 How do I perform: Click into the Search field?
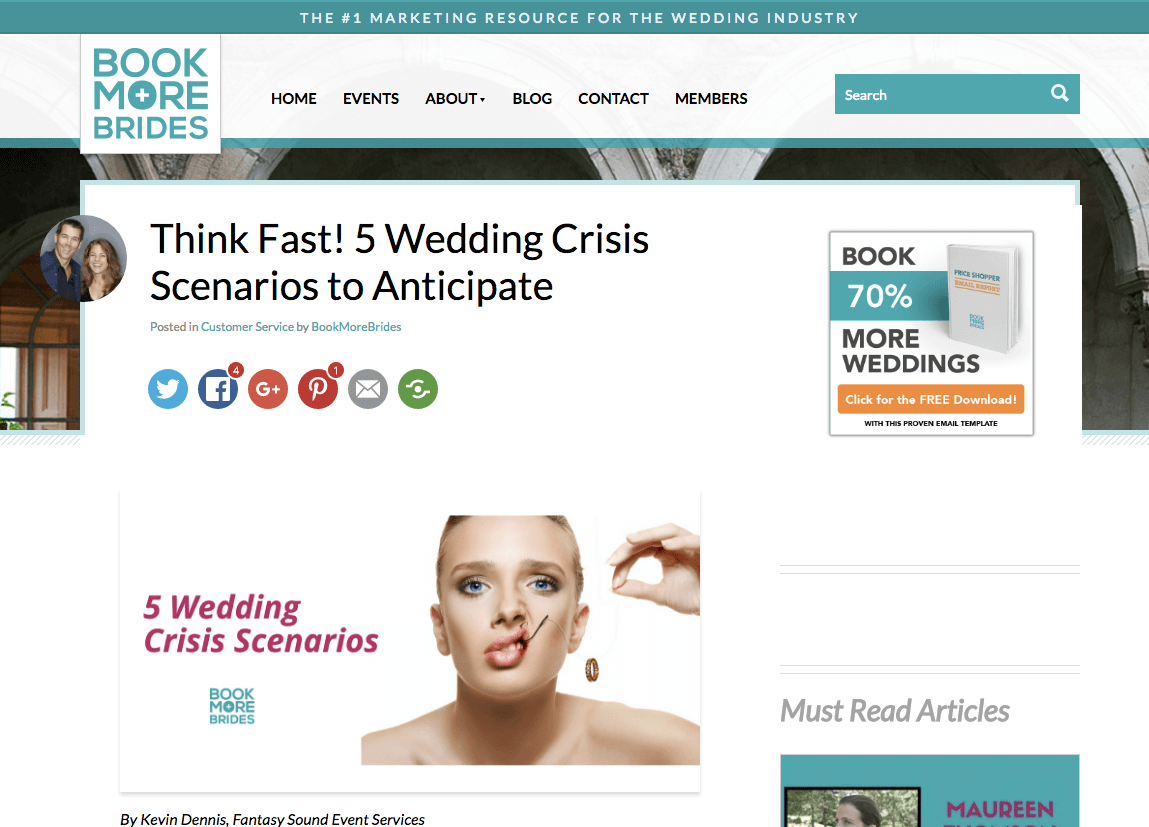942,94
